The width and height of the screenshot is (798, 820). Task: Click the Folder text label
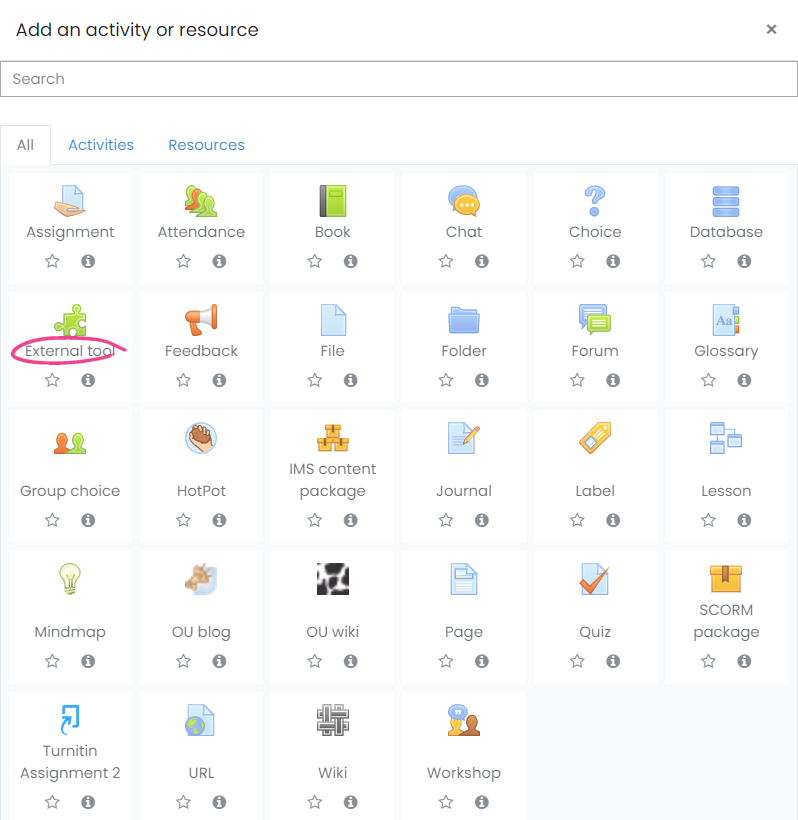(x=464, y=351)
